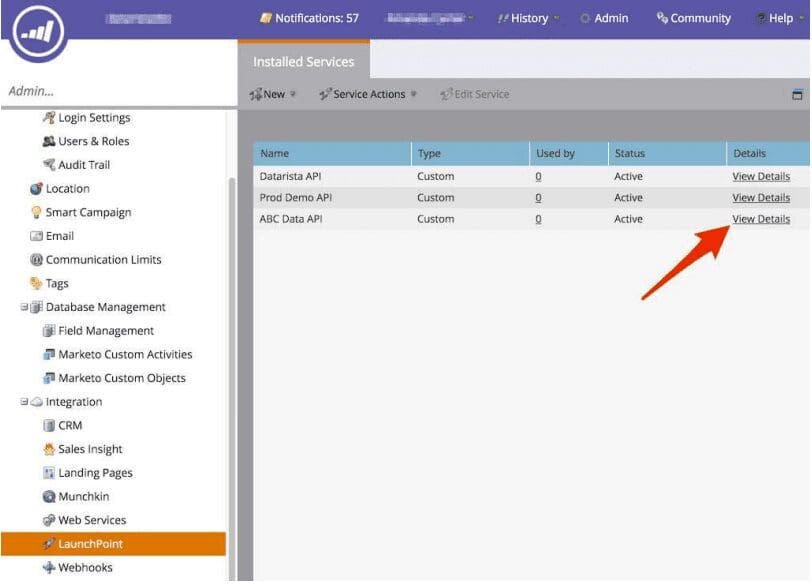Viewport: 812px width, 584px height.
Task: Click the Admin search field
Action: pyautogui.click(x=118, y=91)
